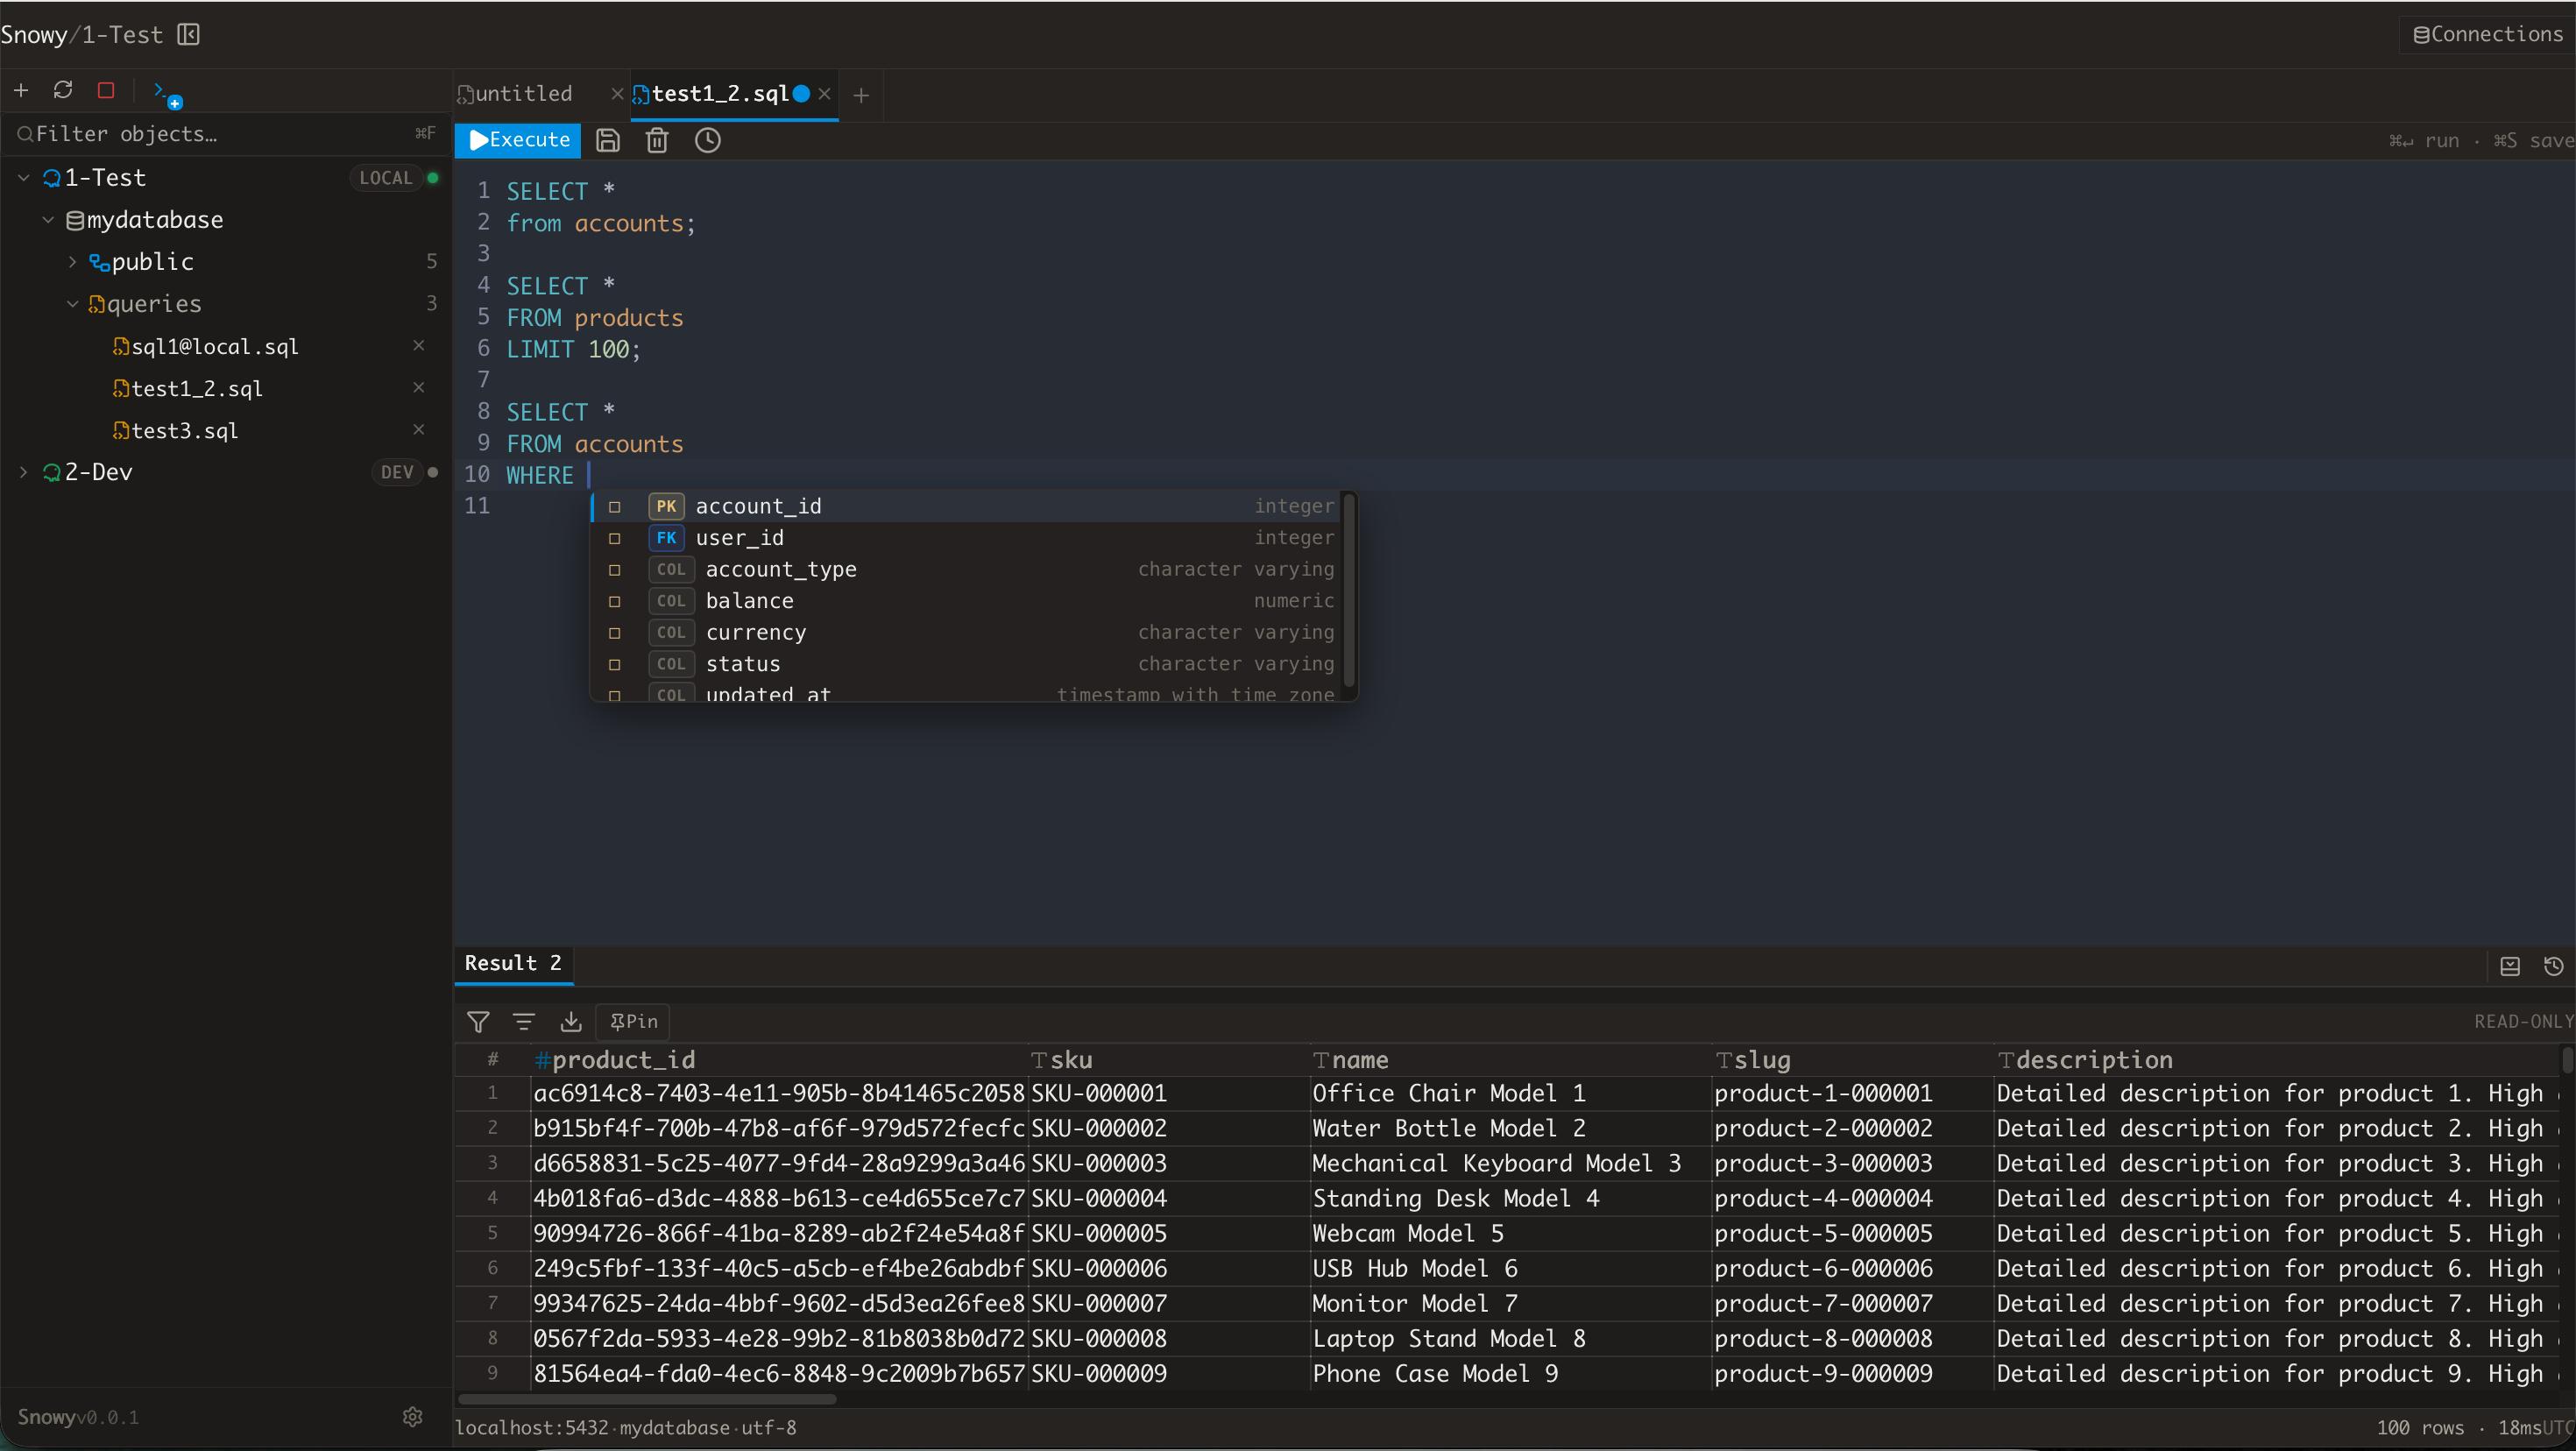Open query history clock icon
This screenshot has width=2576, height=1451.
pyautogui.click(x=708, y=140)
